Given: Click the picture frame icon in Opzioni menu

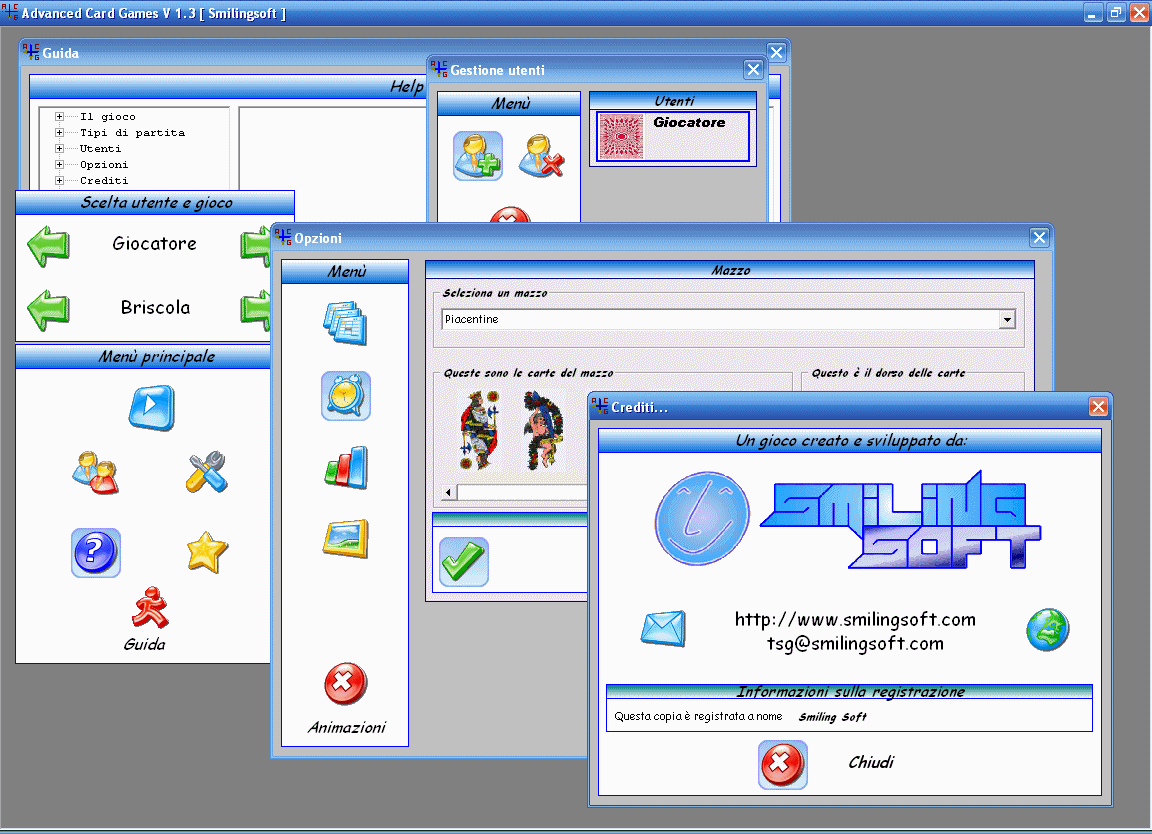Looking at the screenshot, I should (x=345, y=539).
